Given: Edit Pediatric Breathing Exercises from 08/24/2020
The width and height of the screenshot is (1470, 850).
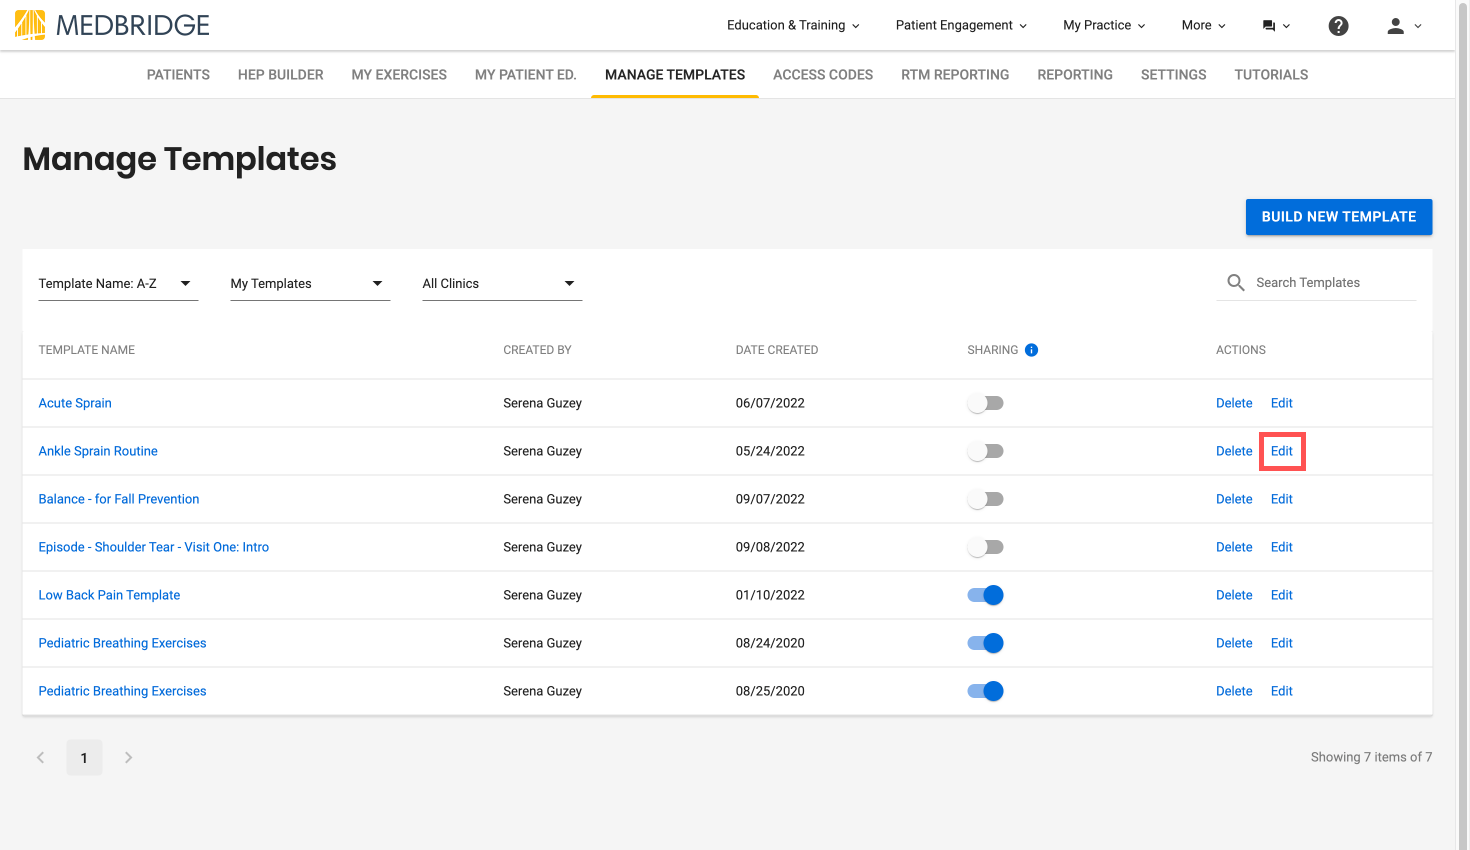Looking at the screenshot, I should coord(1282,643).
